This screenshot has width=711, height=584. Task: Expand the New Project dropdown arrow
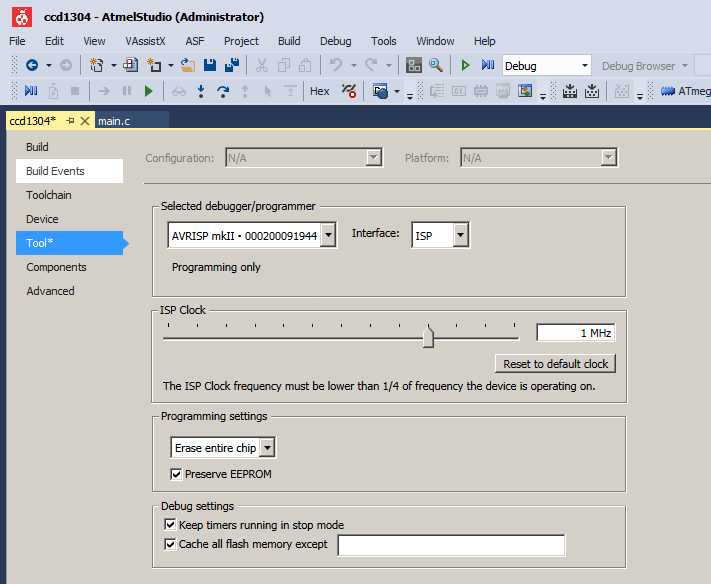(x=113, y=66)
